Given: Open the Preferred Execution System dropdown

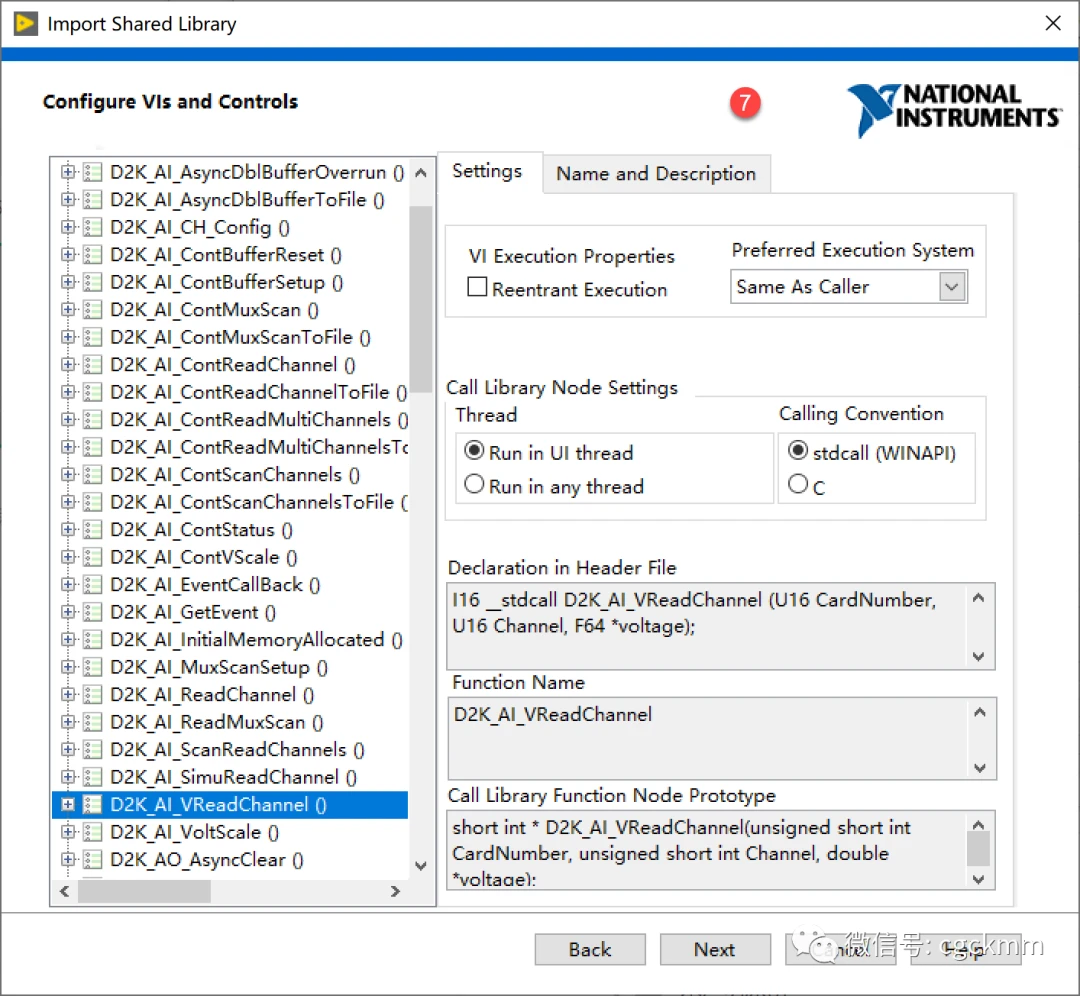Looking at the screenshot, I should 951,288.
